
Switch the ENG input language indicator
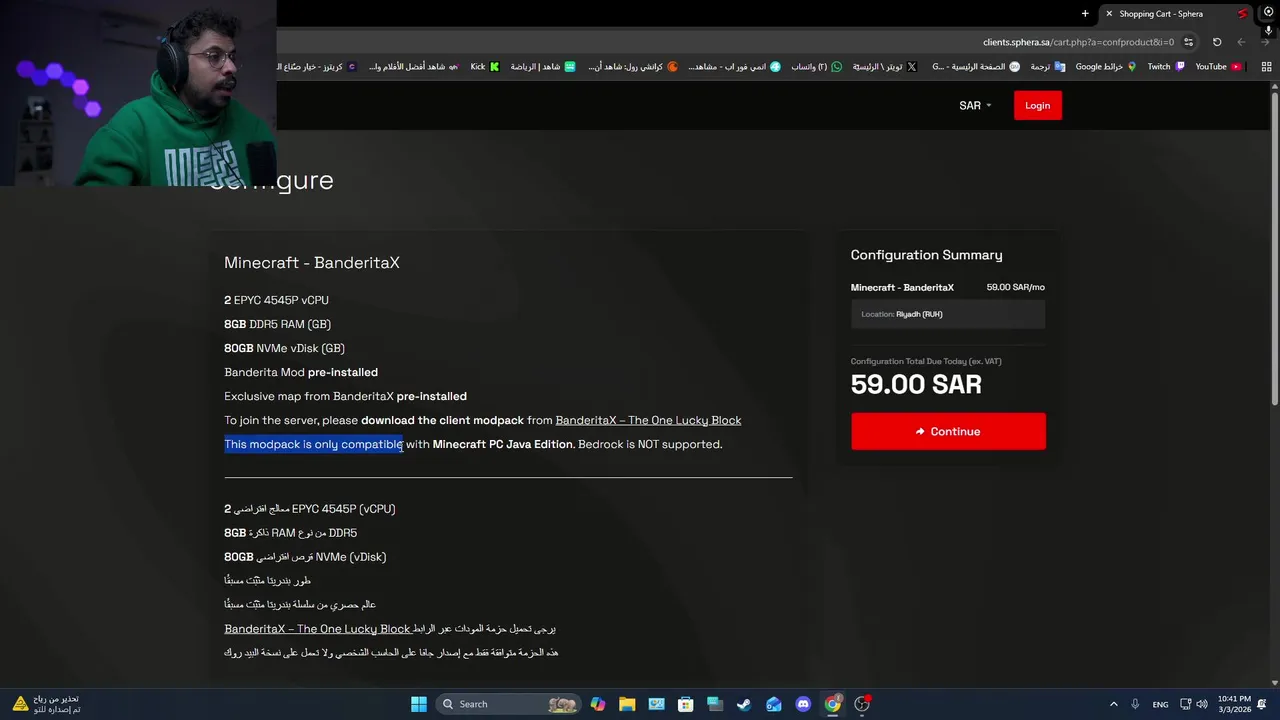pos(1160,705)
